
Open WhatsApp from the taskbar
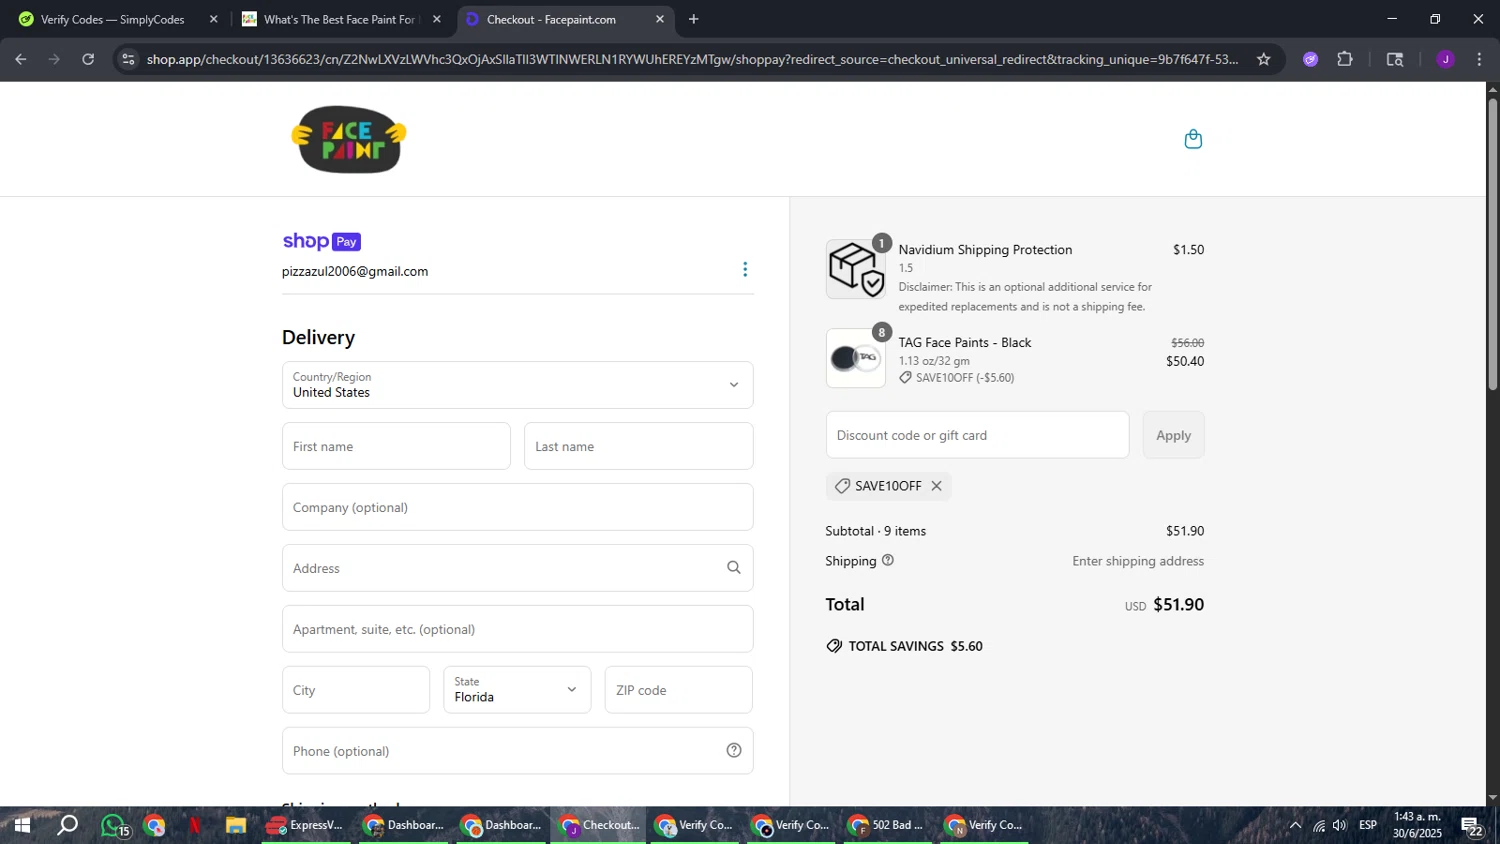(115, 826)
